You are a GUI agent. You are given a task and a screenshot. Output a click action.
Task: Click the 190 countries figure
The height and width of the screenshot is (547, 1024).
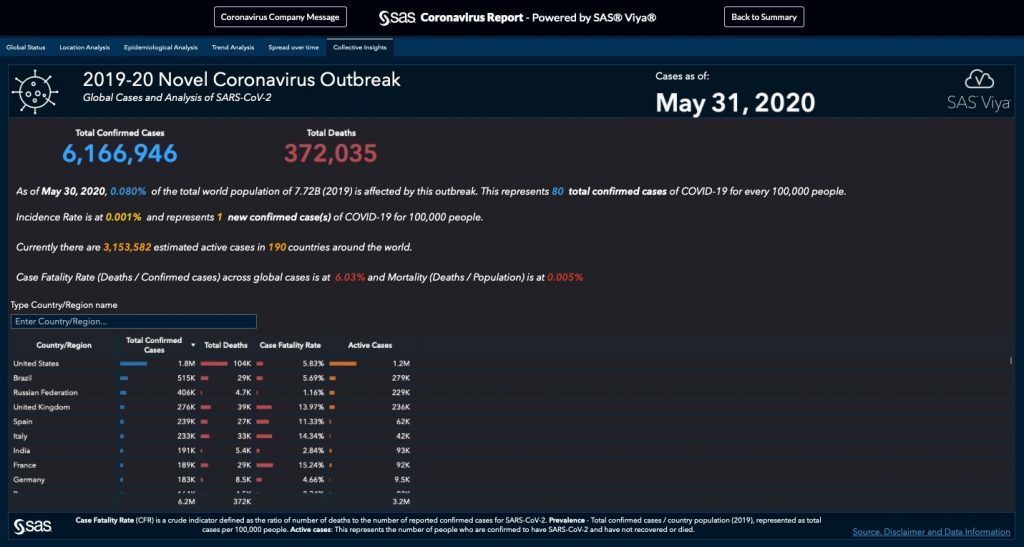point(277,247)
